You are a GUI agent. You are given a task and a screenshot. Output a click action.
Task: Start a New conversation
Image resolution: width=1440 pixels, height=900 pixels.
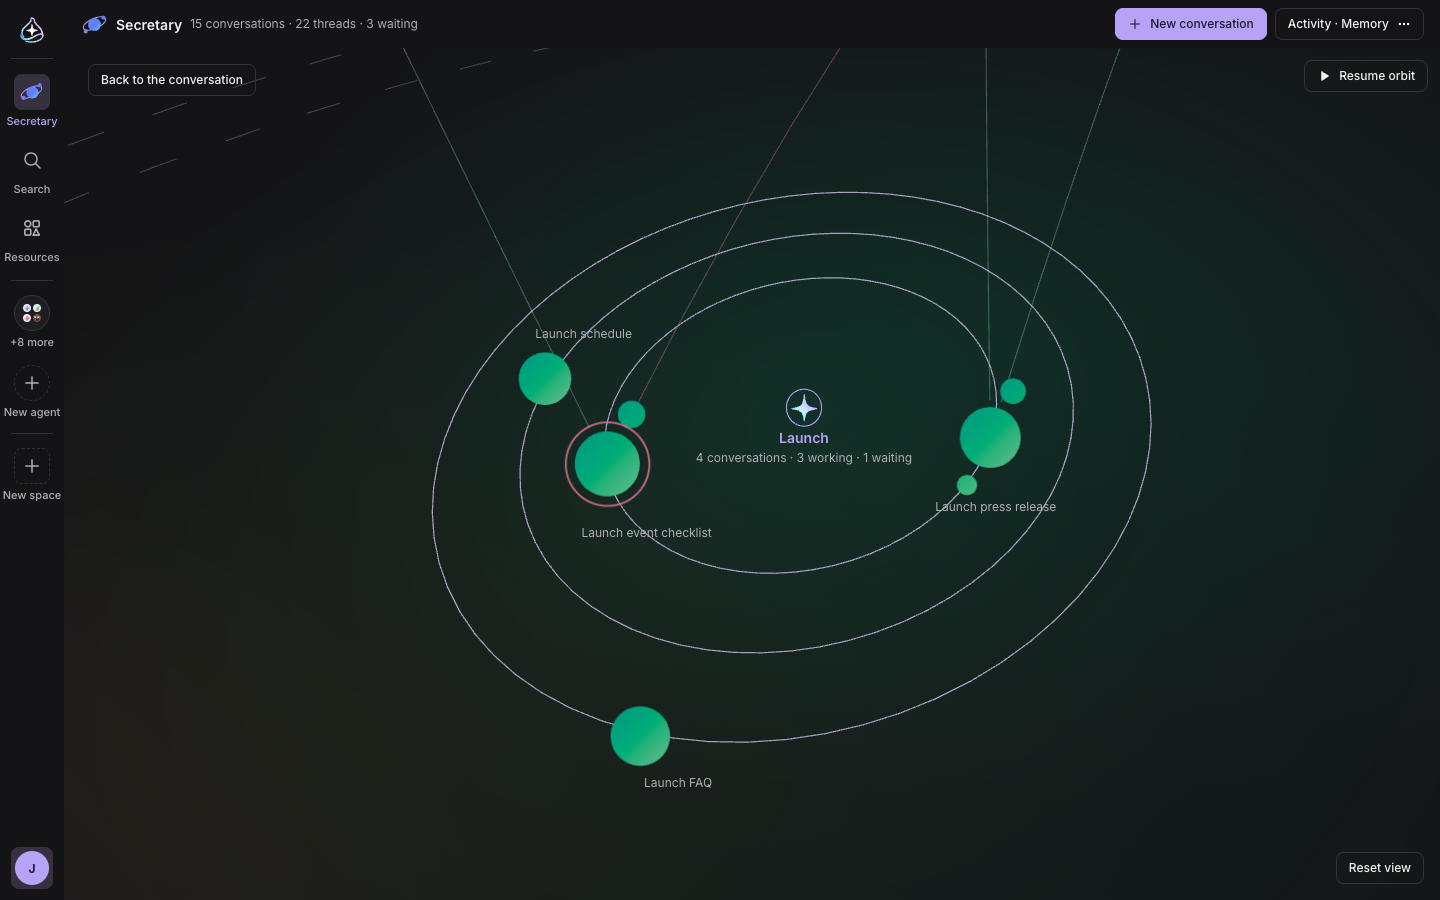click(1191, 24)
